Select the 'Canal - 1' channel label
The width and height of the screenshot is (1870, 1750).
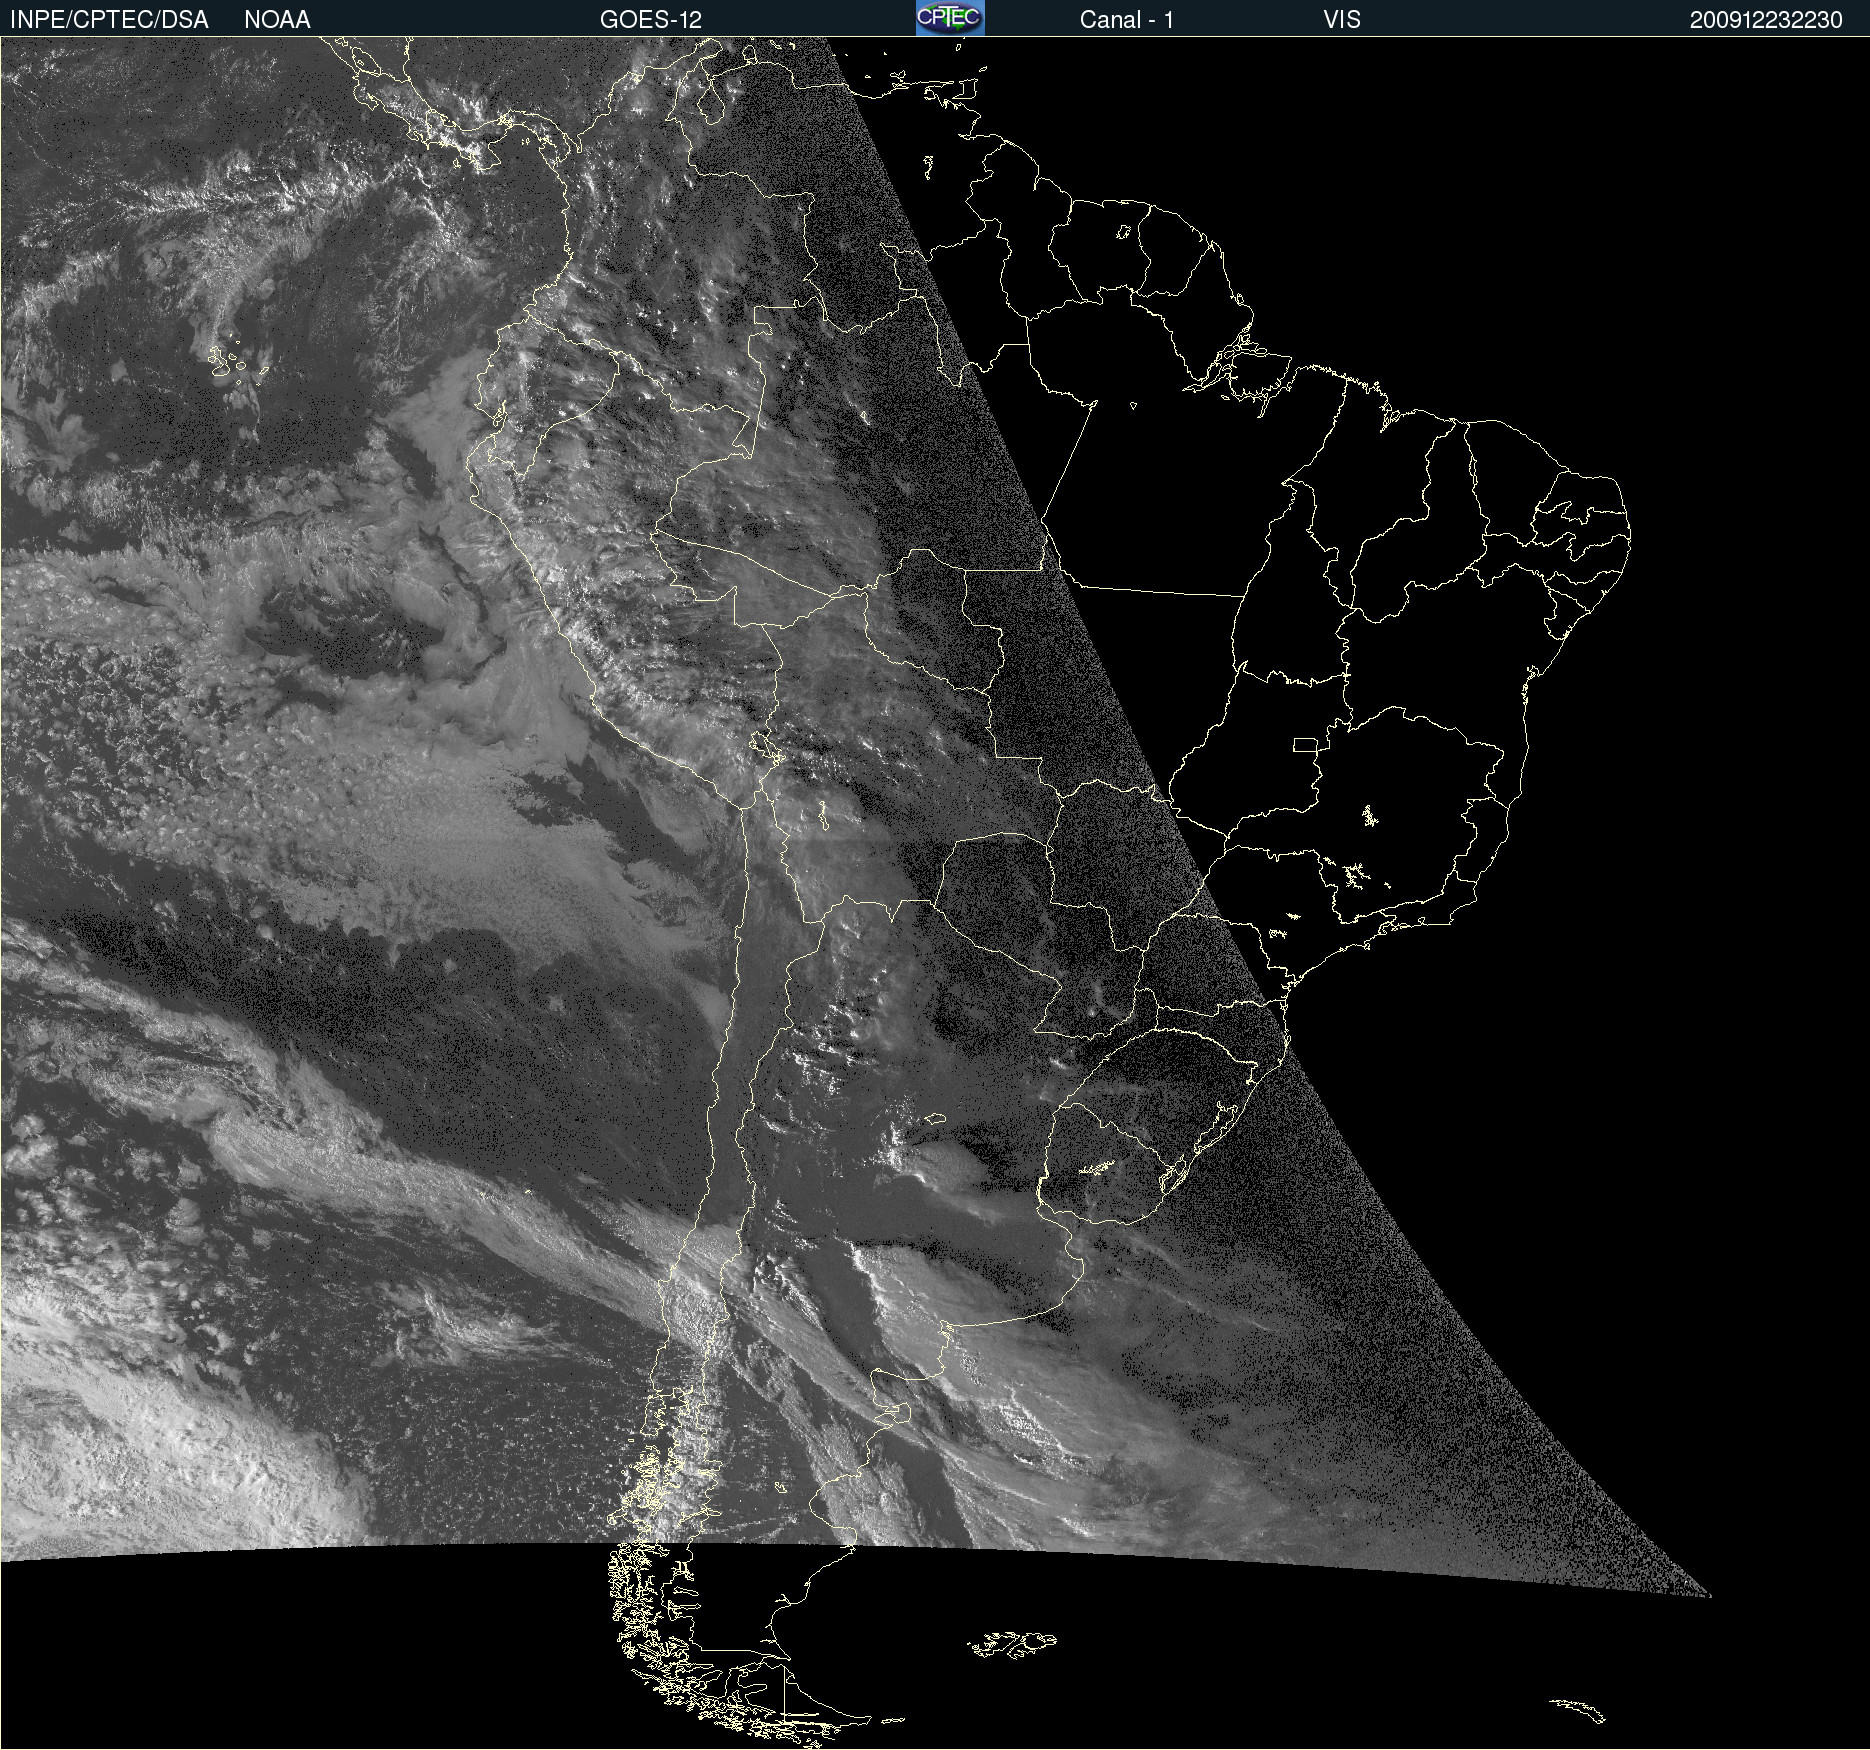[1126, 20]
